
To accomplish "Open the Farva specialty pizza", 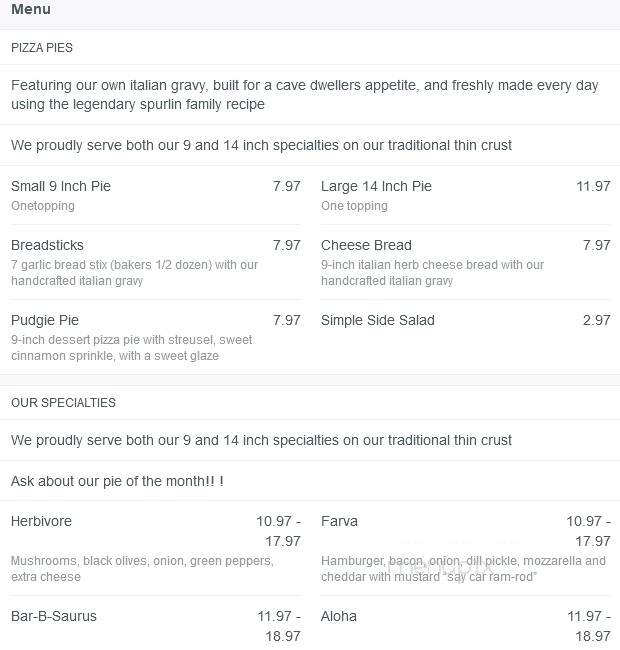I will click(x=339, y=521).
